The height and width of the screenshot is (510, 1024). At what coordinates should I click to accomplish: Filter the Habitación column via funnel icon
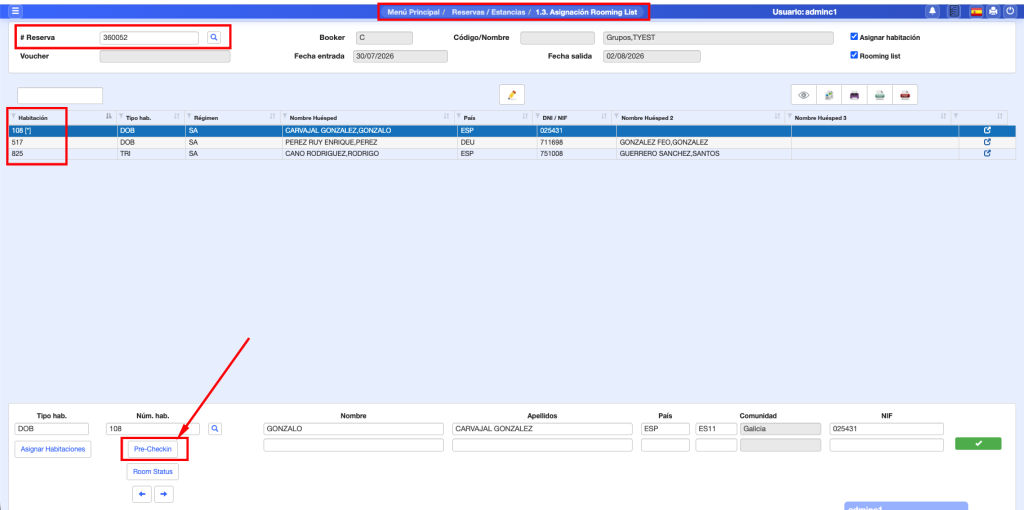[14, 116]
